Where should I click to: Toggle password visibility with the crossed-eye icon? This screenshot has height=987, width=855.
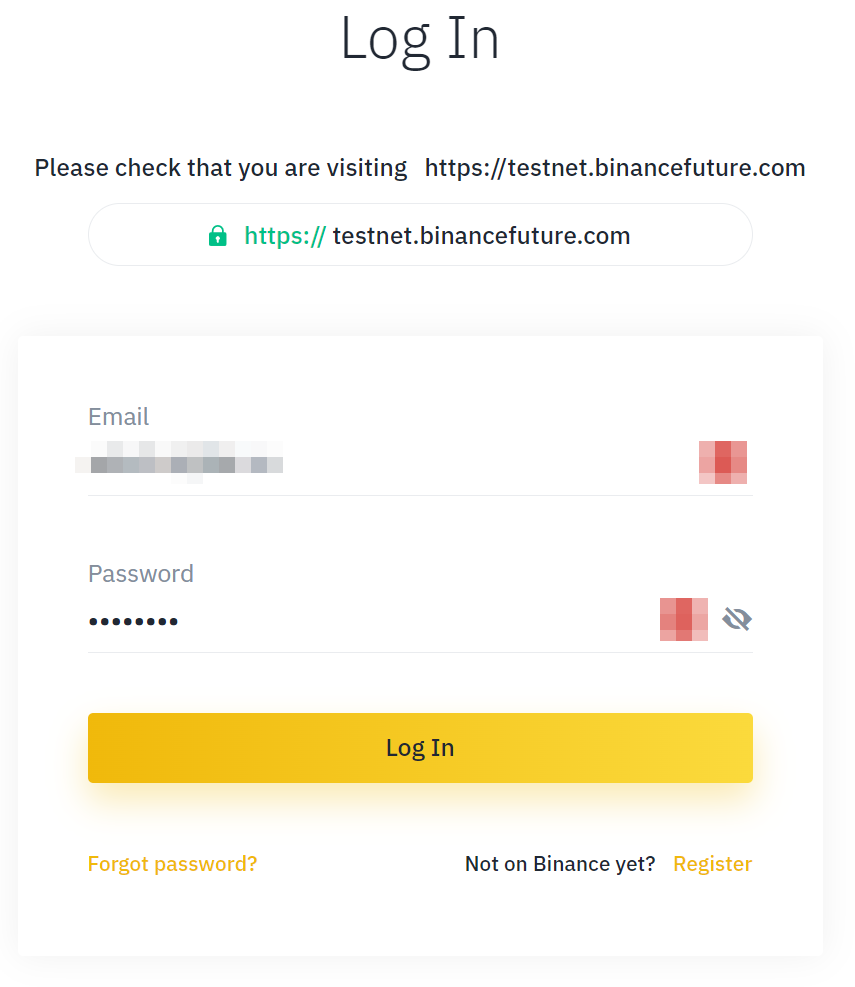pyautogui.click(x=737, y=619)
